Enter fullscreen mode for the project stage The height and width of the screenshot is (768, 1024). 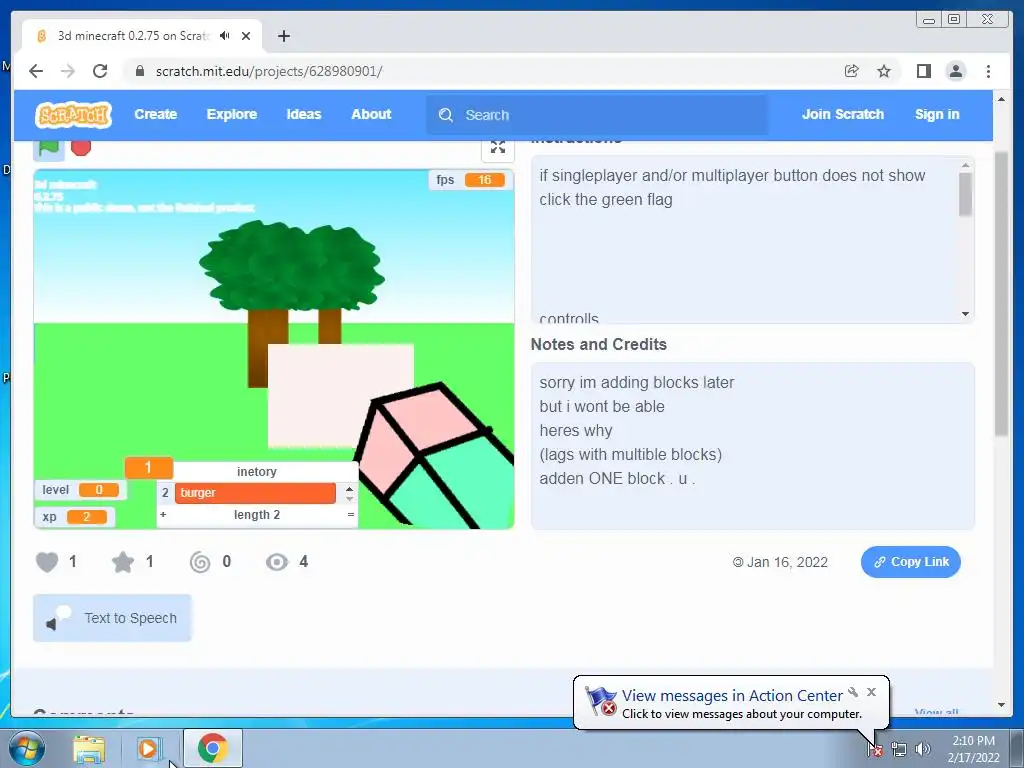[498, 148]
